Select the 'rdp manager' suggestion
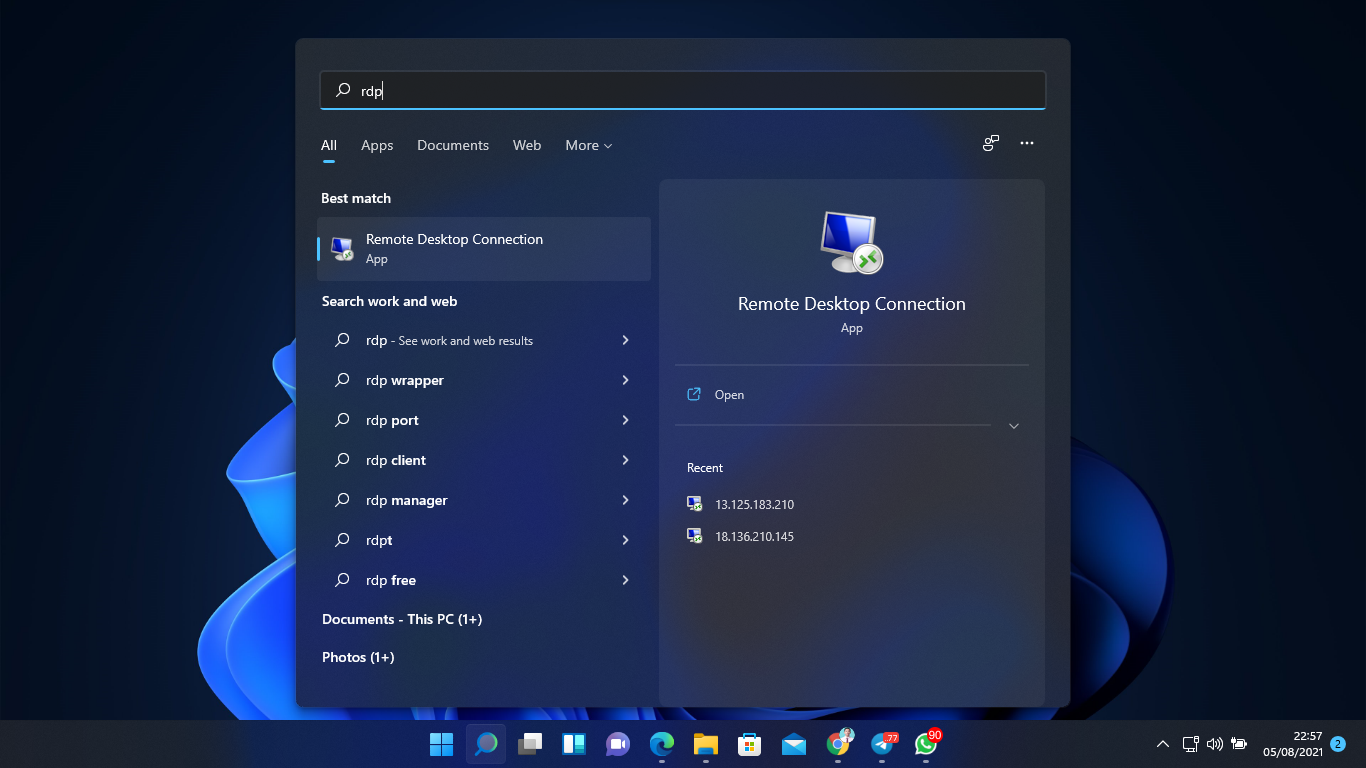This screenshot has height=768, width=1366. pyautogui.click(x=484, y=500)
